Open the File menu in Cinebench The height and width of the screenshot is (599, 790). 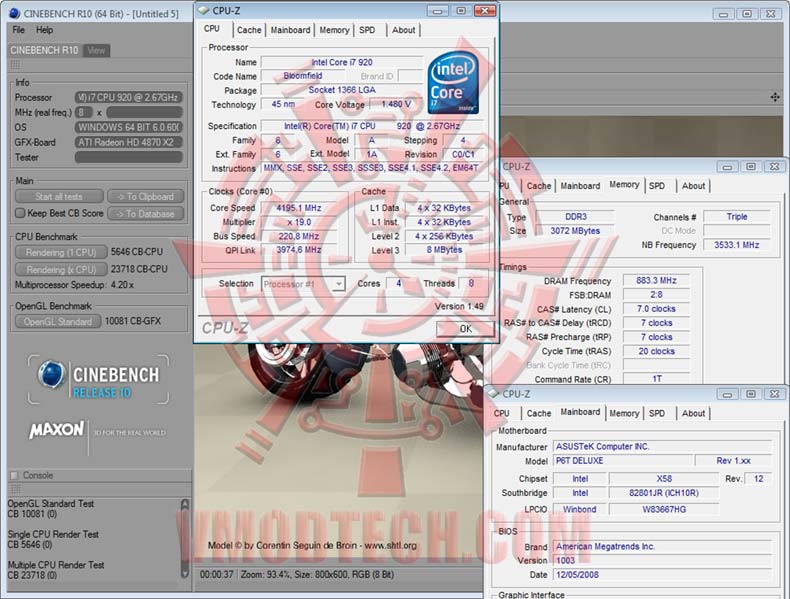[x=19, y=30]
